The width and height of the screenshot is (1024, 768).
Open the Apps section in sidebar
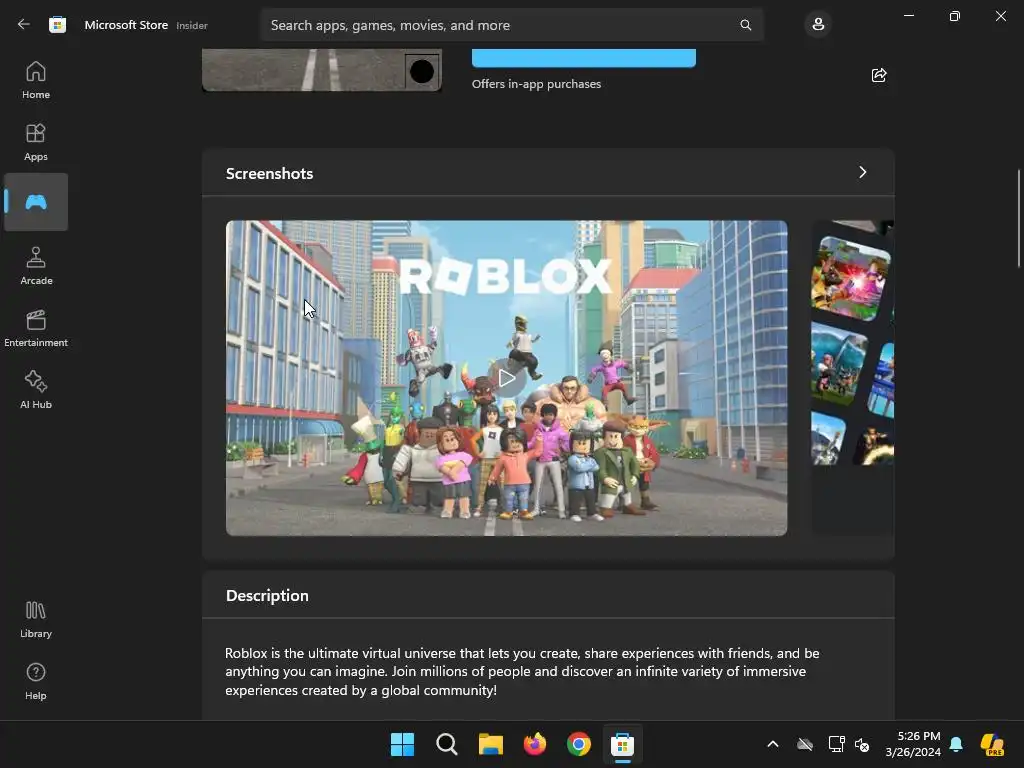(x=36, y=142)
